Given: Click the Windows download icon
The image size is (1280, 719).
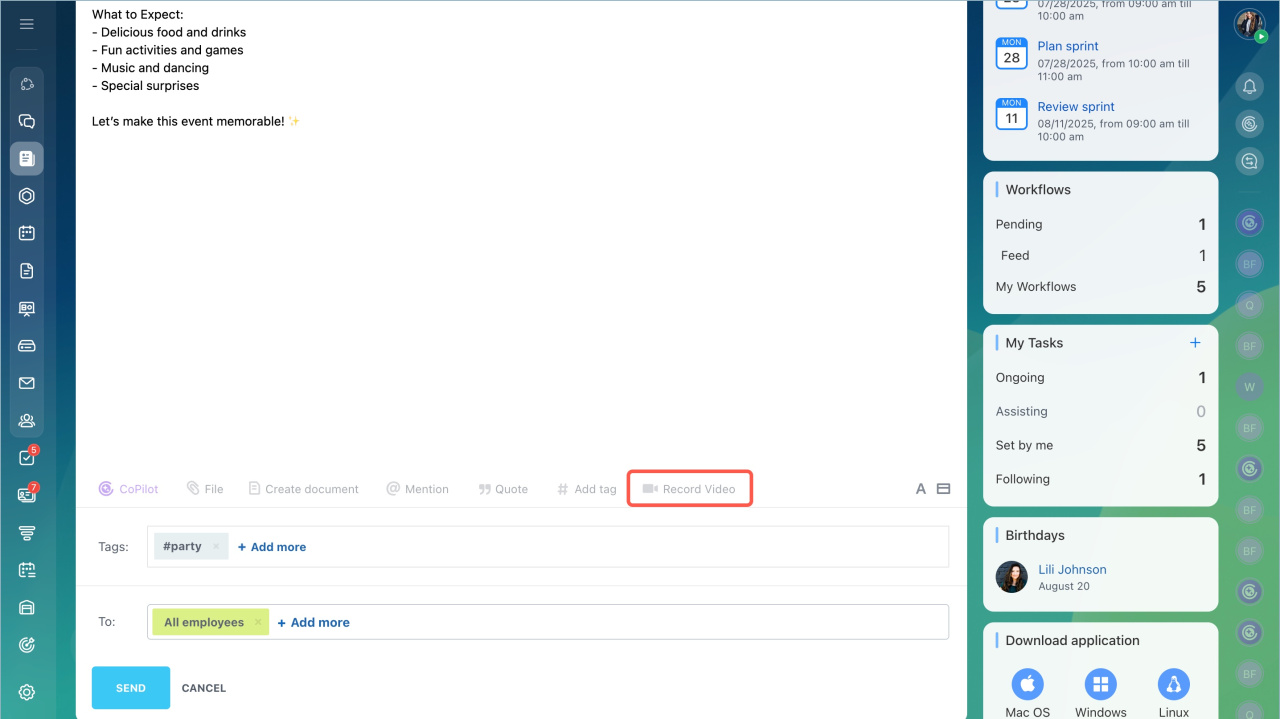Looking at the screenshot, I should 1100,685.
